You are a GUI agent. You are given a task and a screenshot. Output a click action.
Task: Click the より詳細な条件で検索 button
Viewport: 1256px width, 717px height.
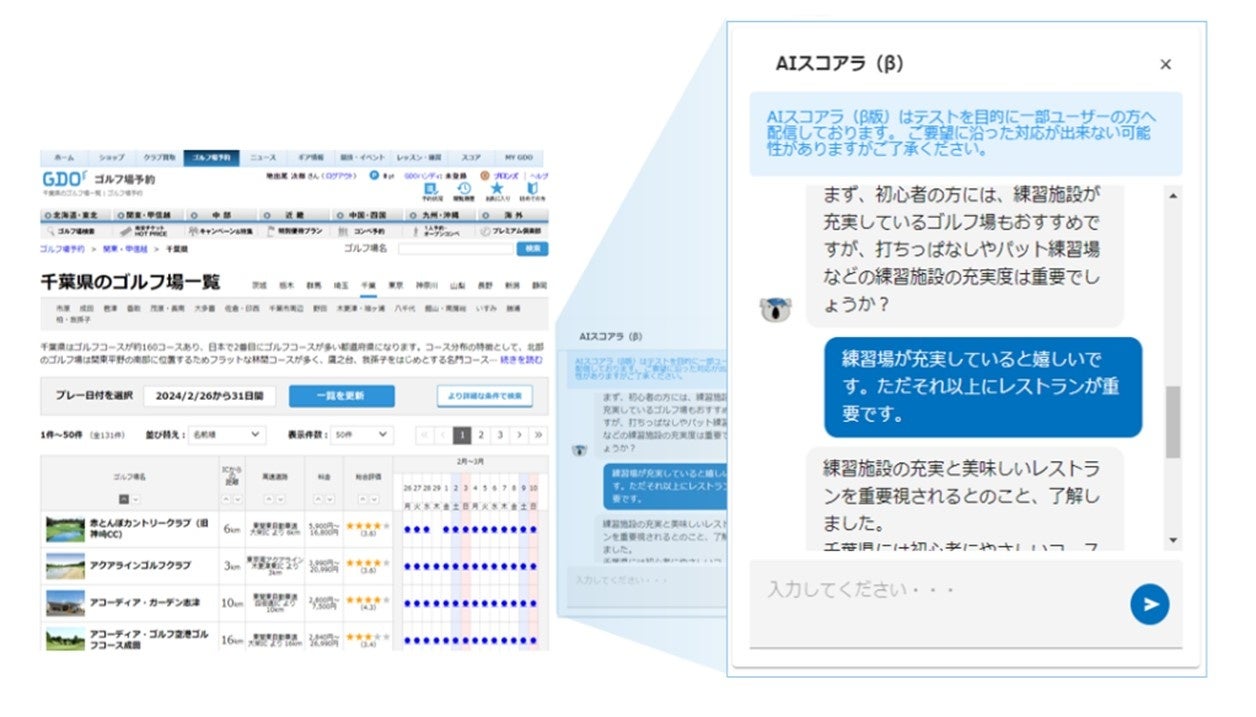pos(485,396)
